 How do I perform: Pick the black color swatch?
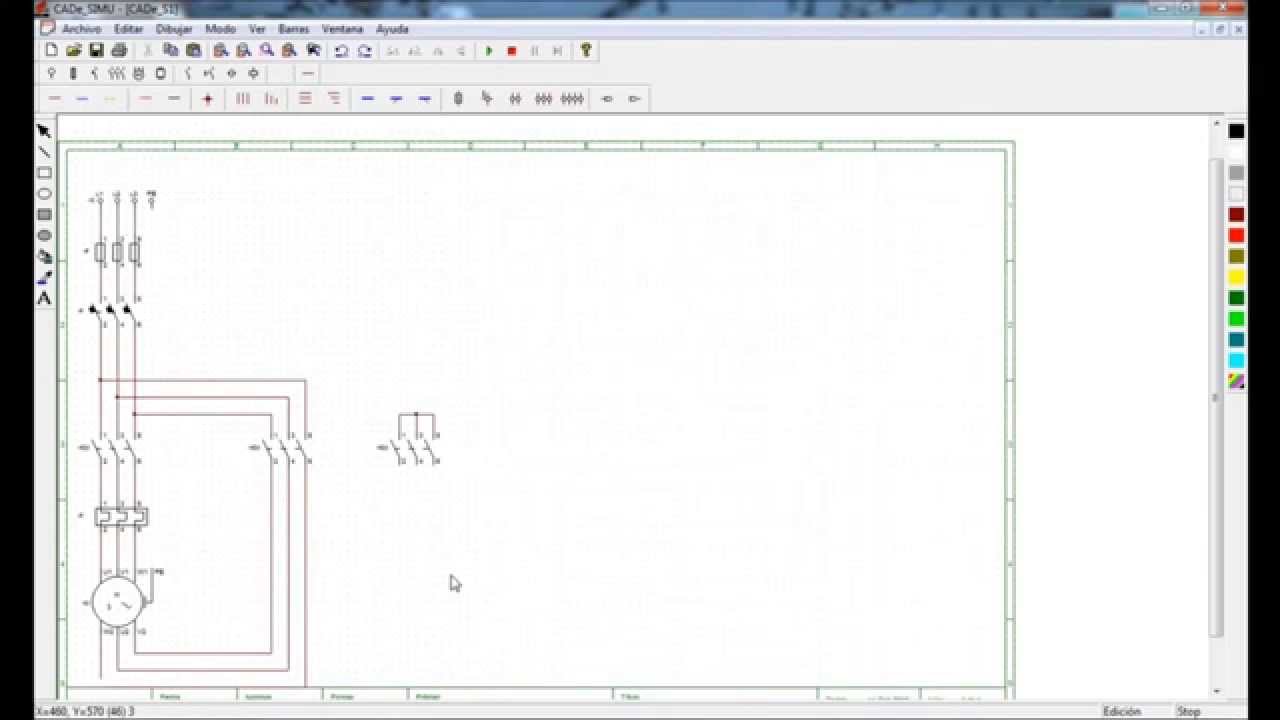(x=1237, y=131)
